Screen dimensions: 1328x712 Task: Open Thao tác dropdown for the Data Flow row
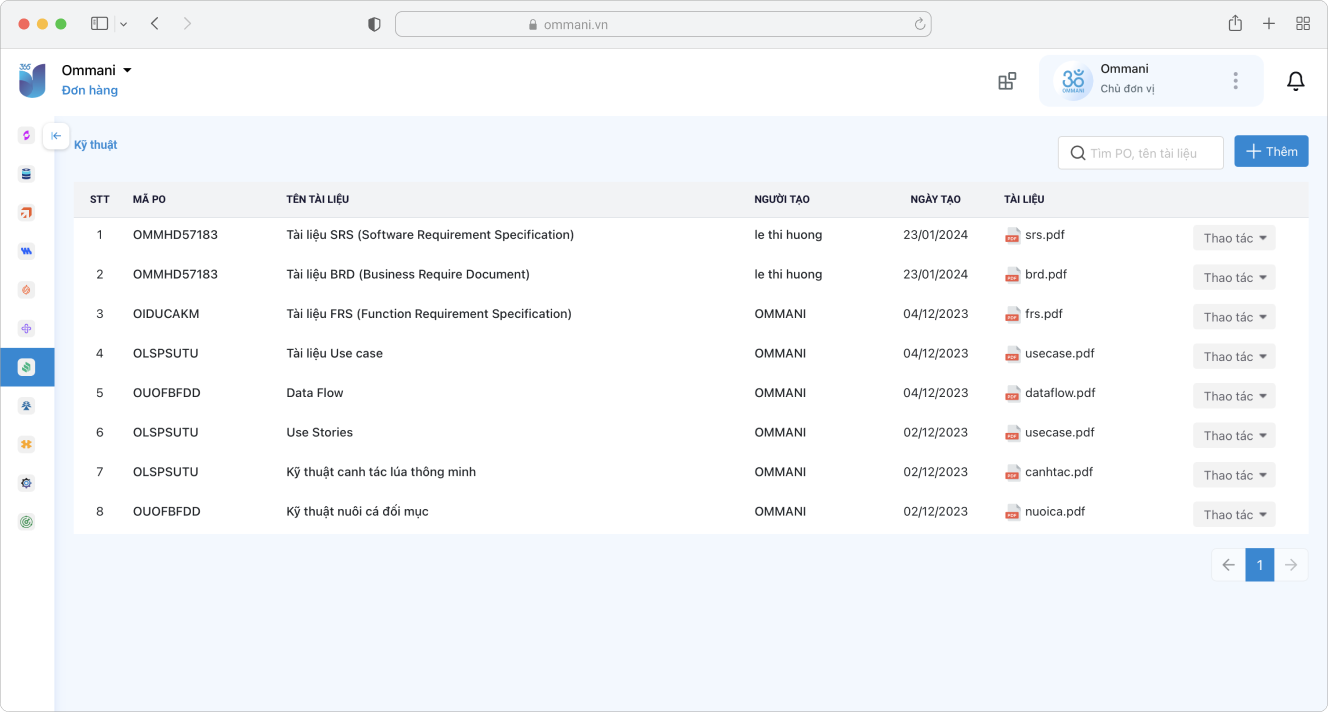(1234, 396)
